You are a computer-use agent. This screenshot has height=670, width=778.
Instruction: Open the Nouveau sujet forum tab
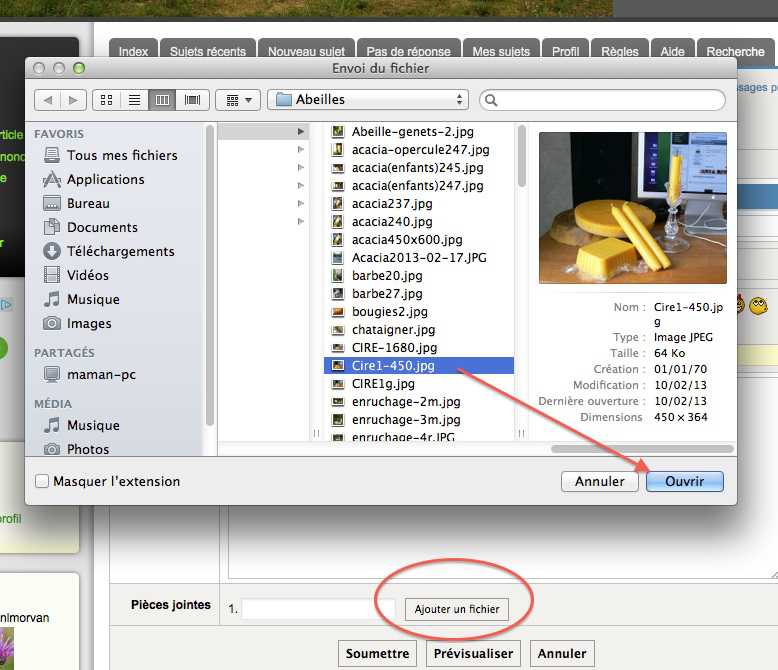tap(306, 51)
